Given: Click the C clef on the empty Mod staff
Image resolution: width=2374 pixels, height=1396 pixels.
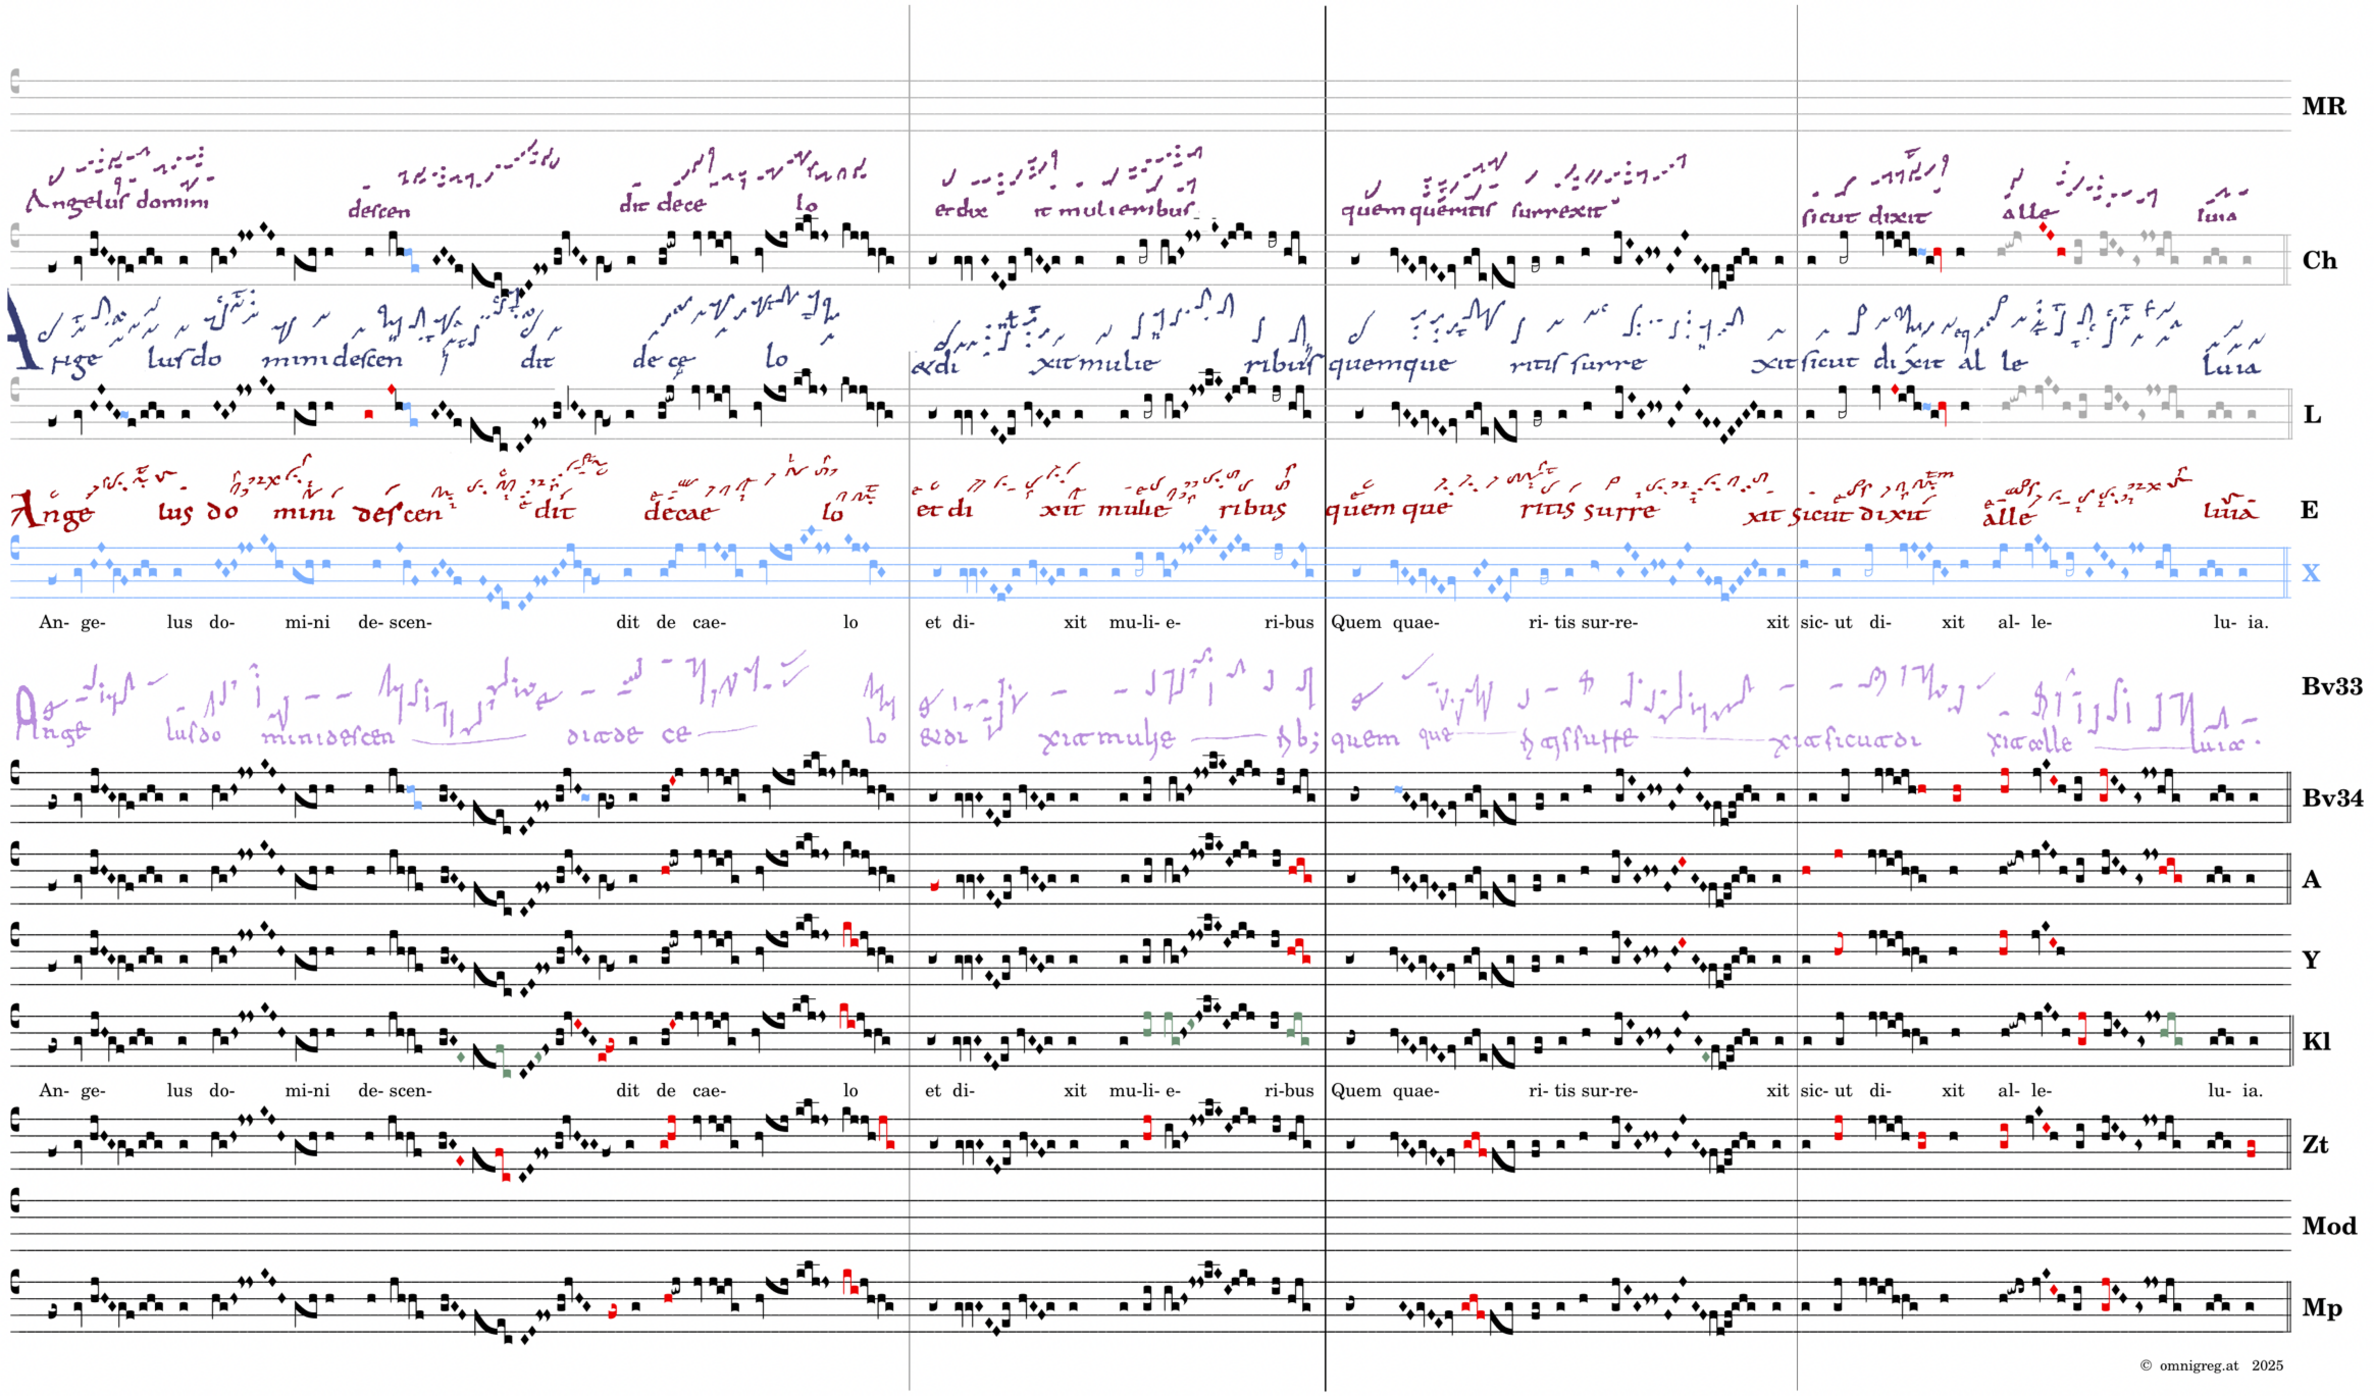Looking at the screenshot, I should pos(15,1200).
